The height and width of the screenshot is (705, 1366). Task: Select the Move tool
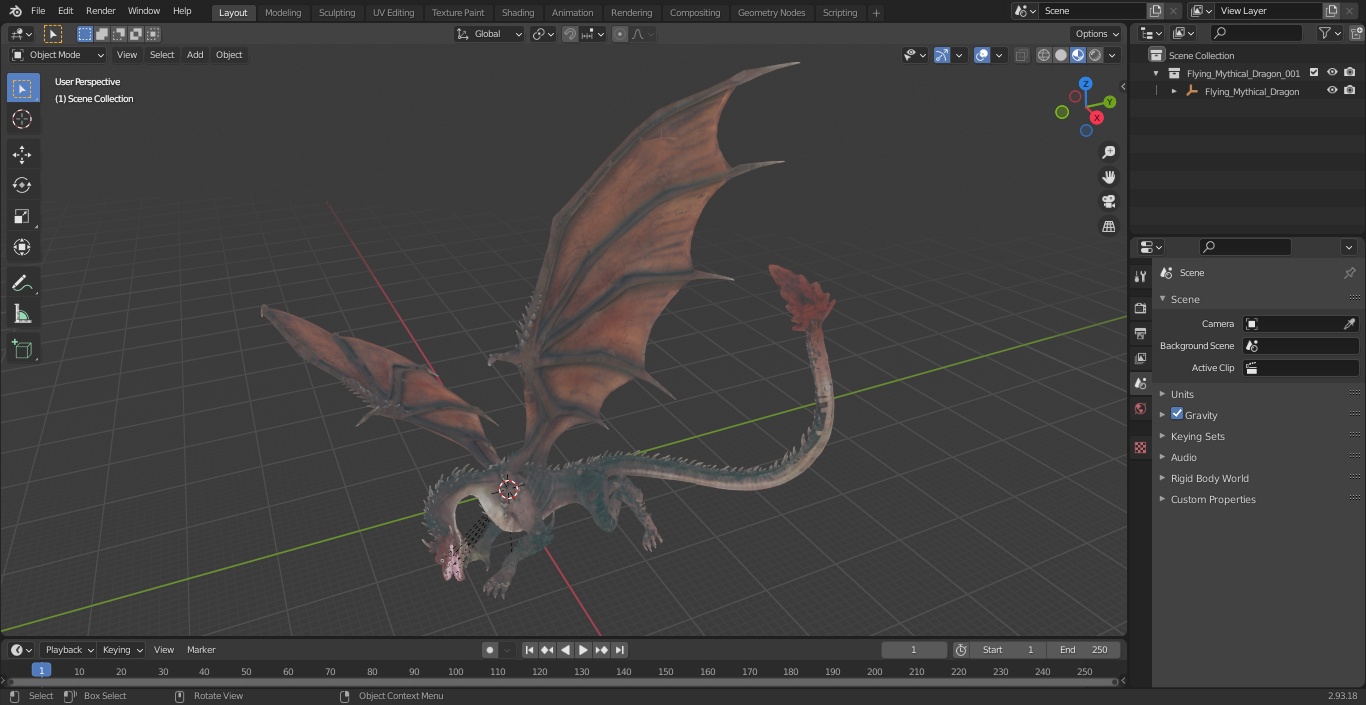(22, 155)
